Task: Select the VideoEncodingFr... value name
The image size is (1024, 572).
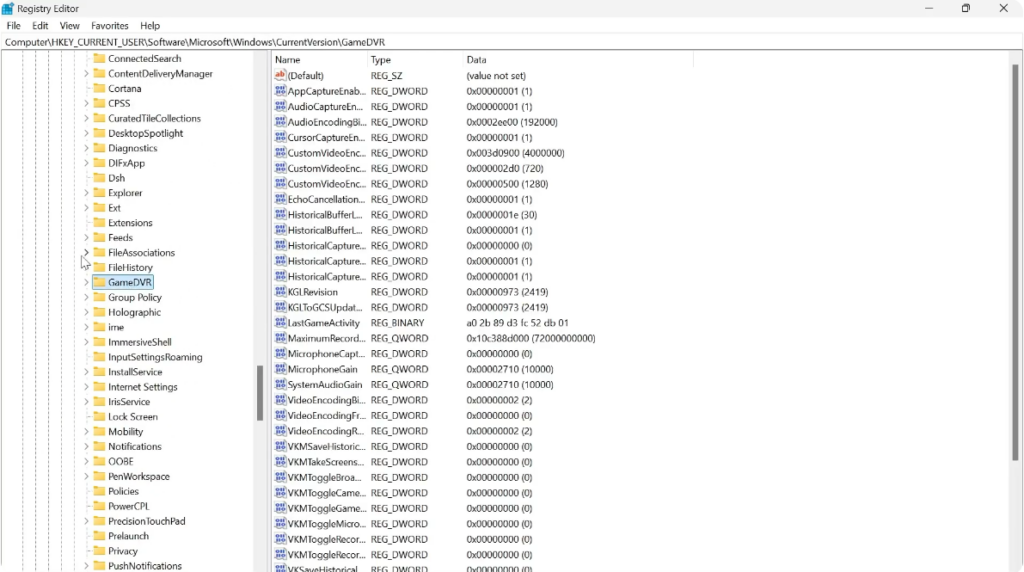Action: point(325,415)
